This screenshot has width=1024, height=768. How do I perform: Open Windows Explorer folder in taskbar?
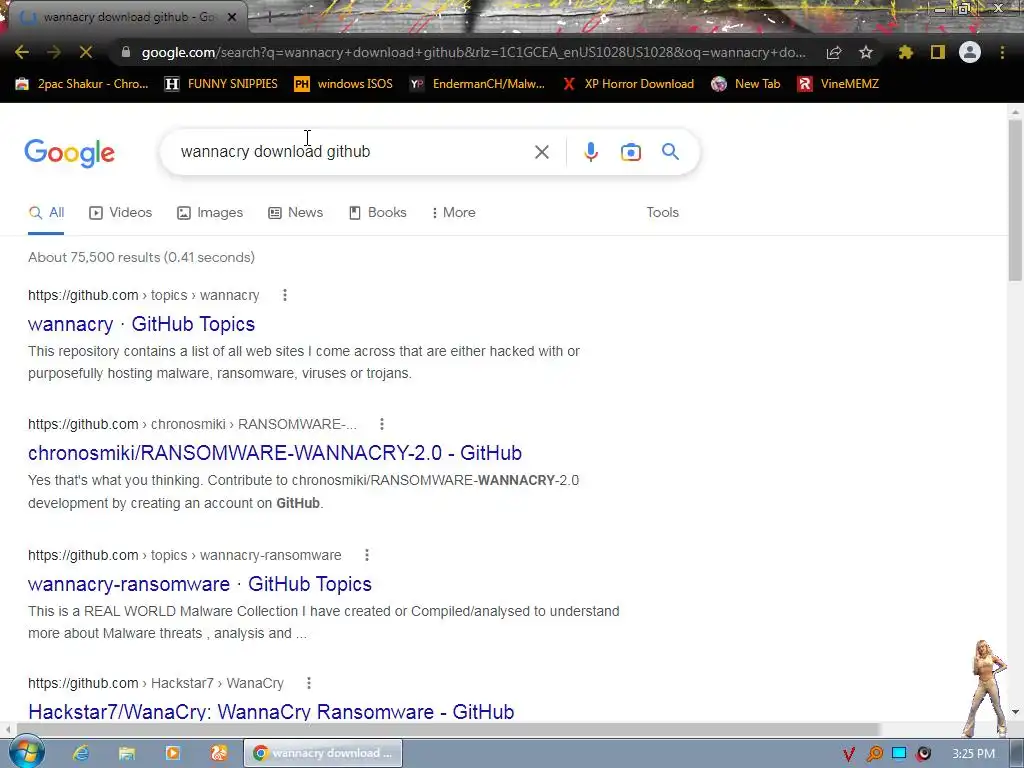(x=127, y=753)
